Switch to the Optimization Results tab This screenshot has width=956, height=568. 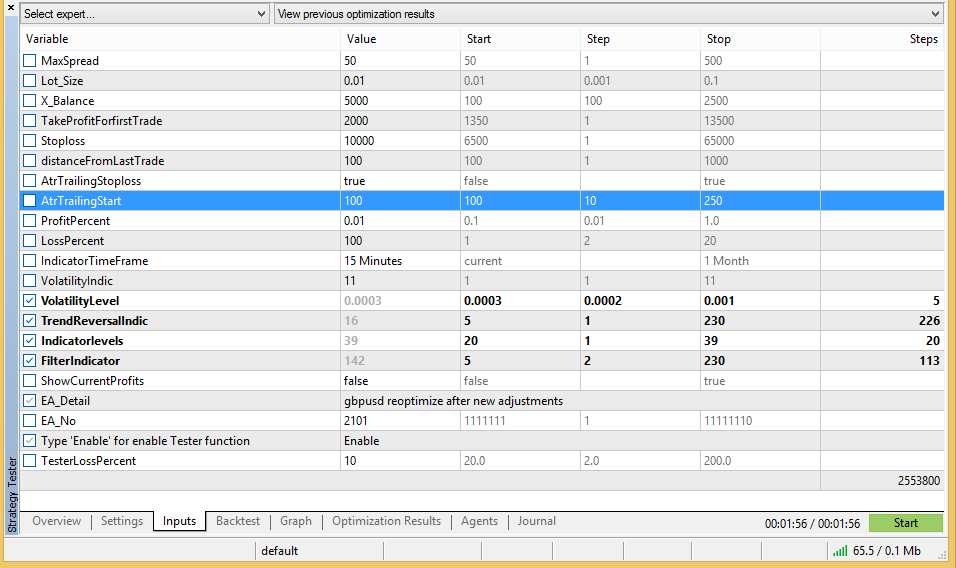click(x=386, y=521)
